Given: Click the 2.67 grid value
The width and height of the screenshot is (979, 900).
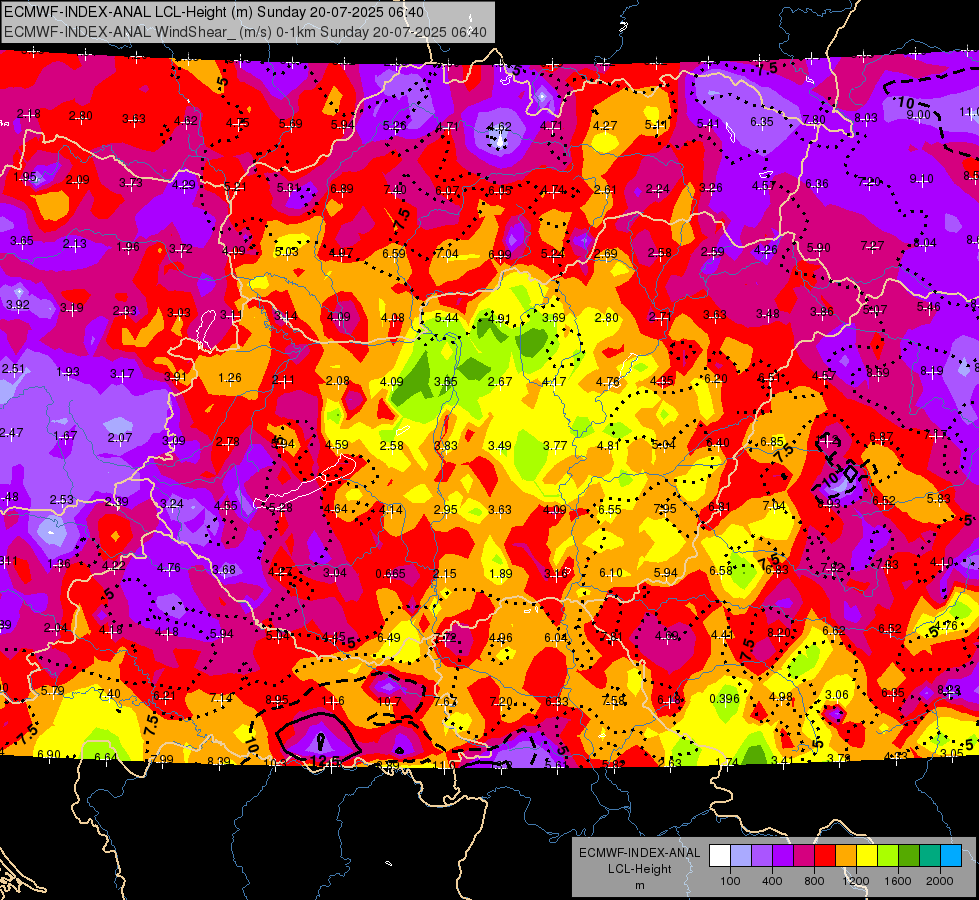Looking at the screenshot, I should tap(499, 382).
